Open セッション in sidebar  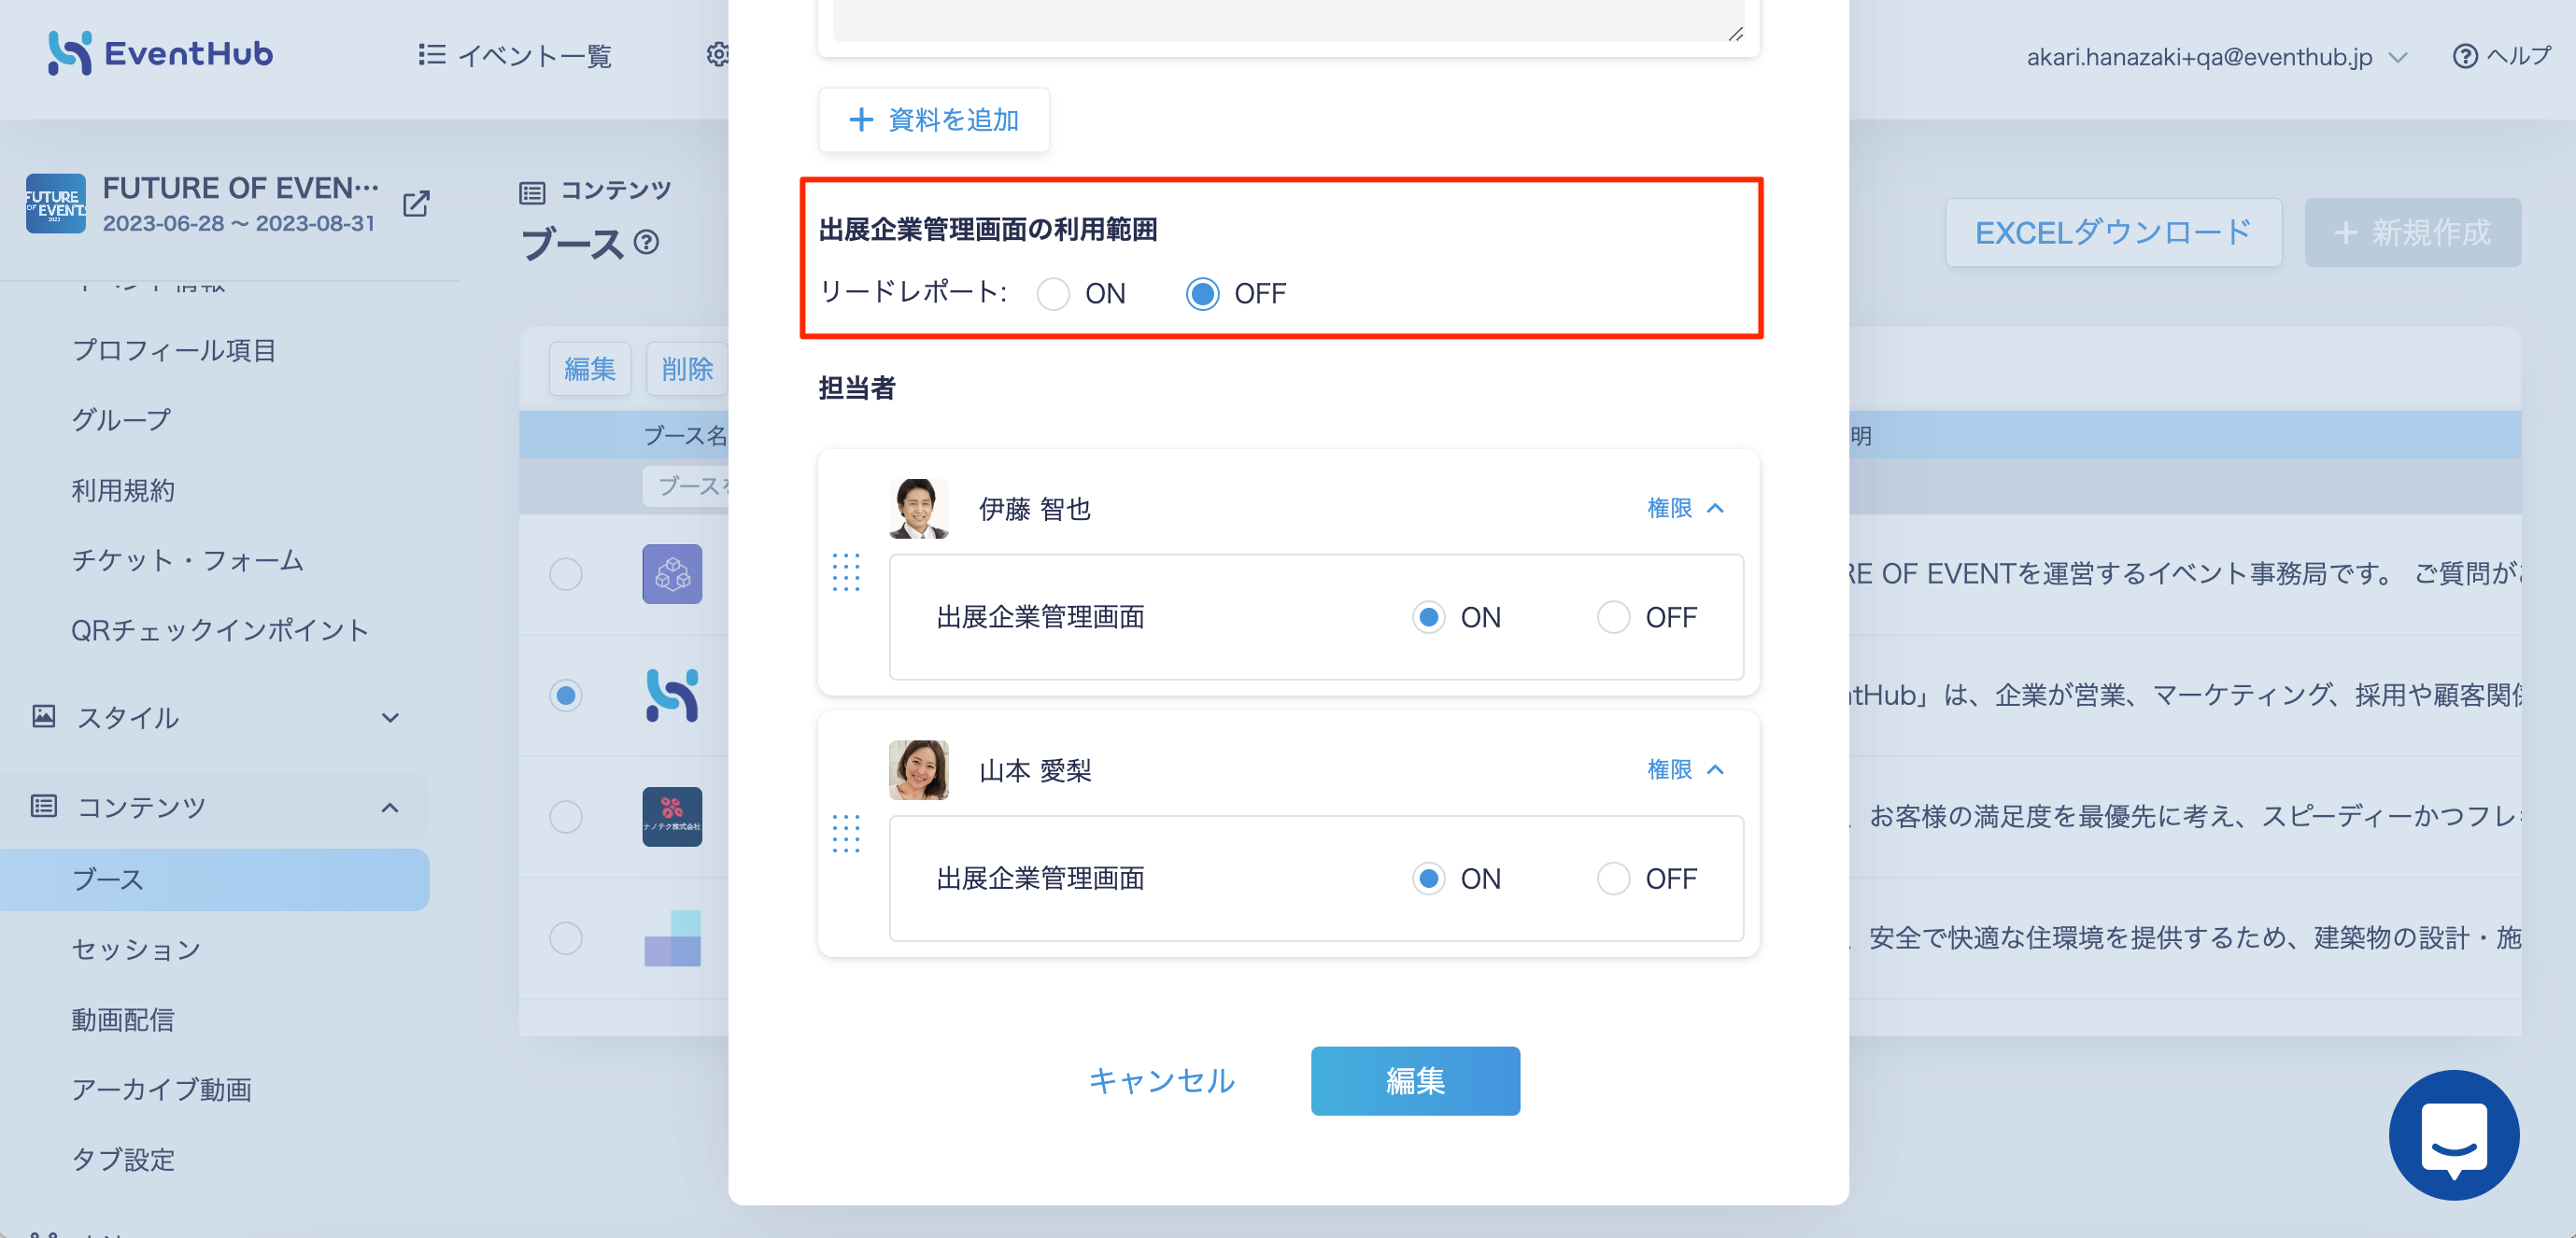point(136,949)
